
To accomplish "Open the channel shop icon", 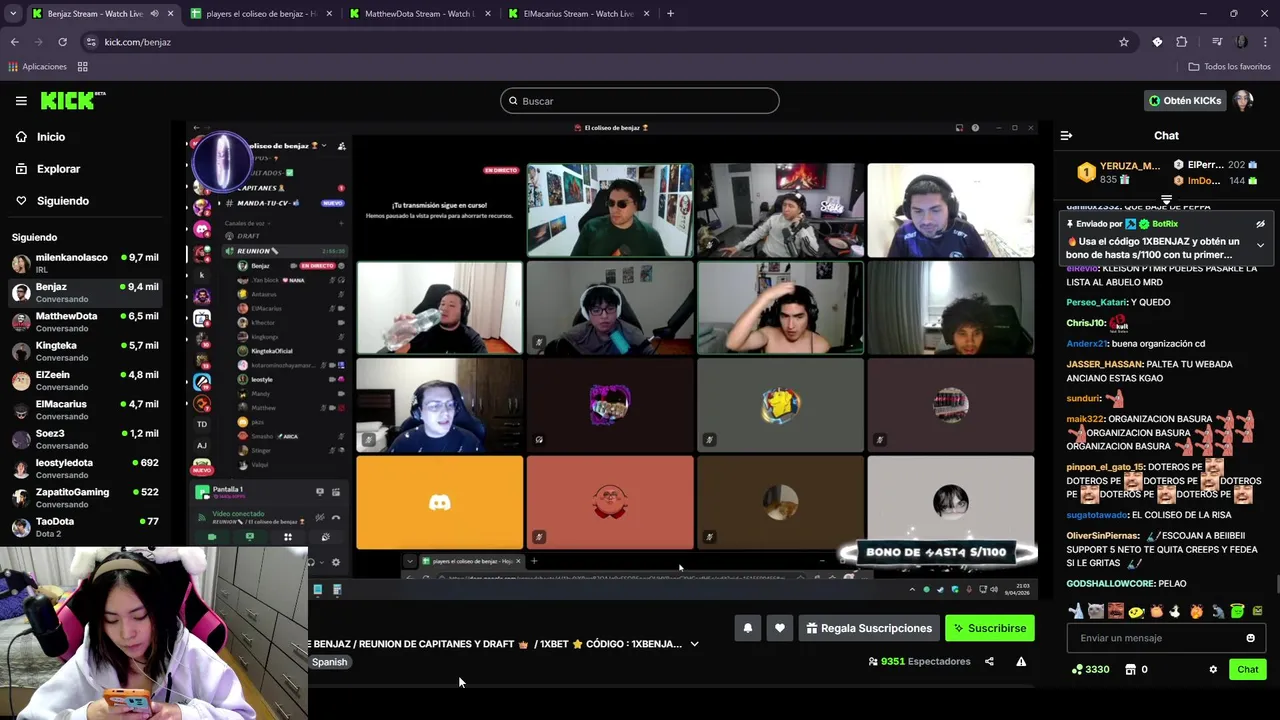I will coord(1131,669).
